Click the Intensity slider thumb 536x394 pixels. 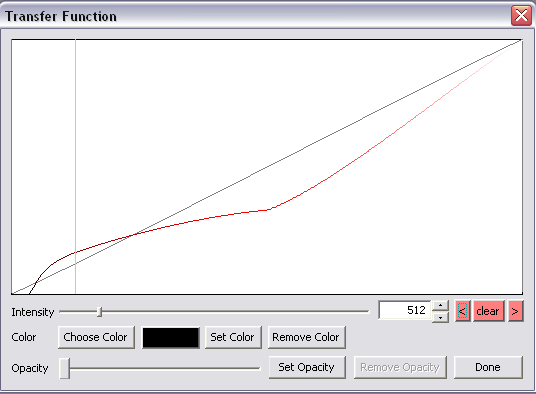[x=99, y=312]
